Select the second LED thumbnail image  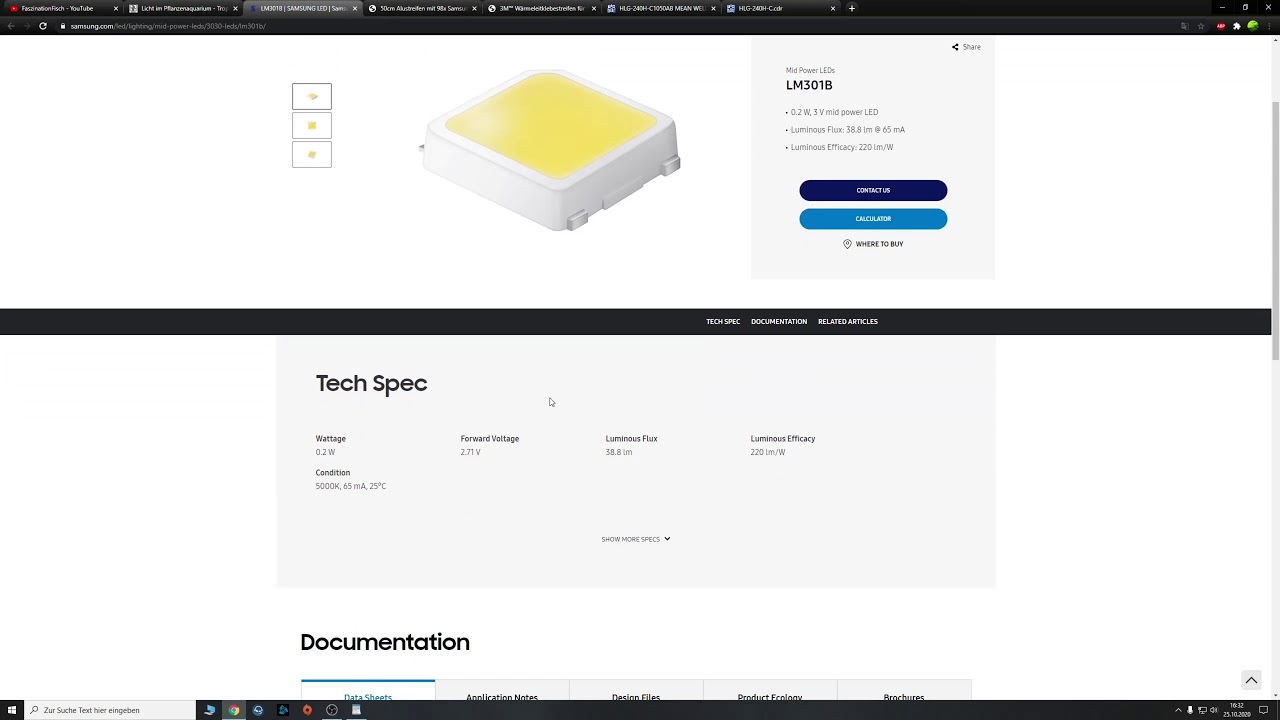tap(312, 125)
